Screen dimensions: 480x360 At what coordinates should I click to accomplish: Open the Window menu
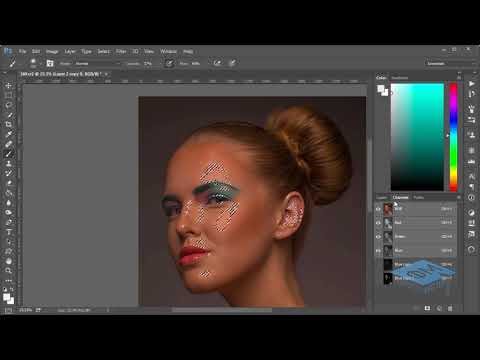point(168,51)
